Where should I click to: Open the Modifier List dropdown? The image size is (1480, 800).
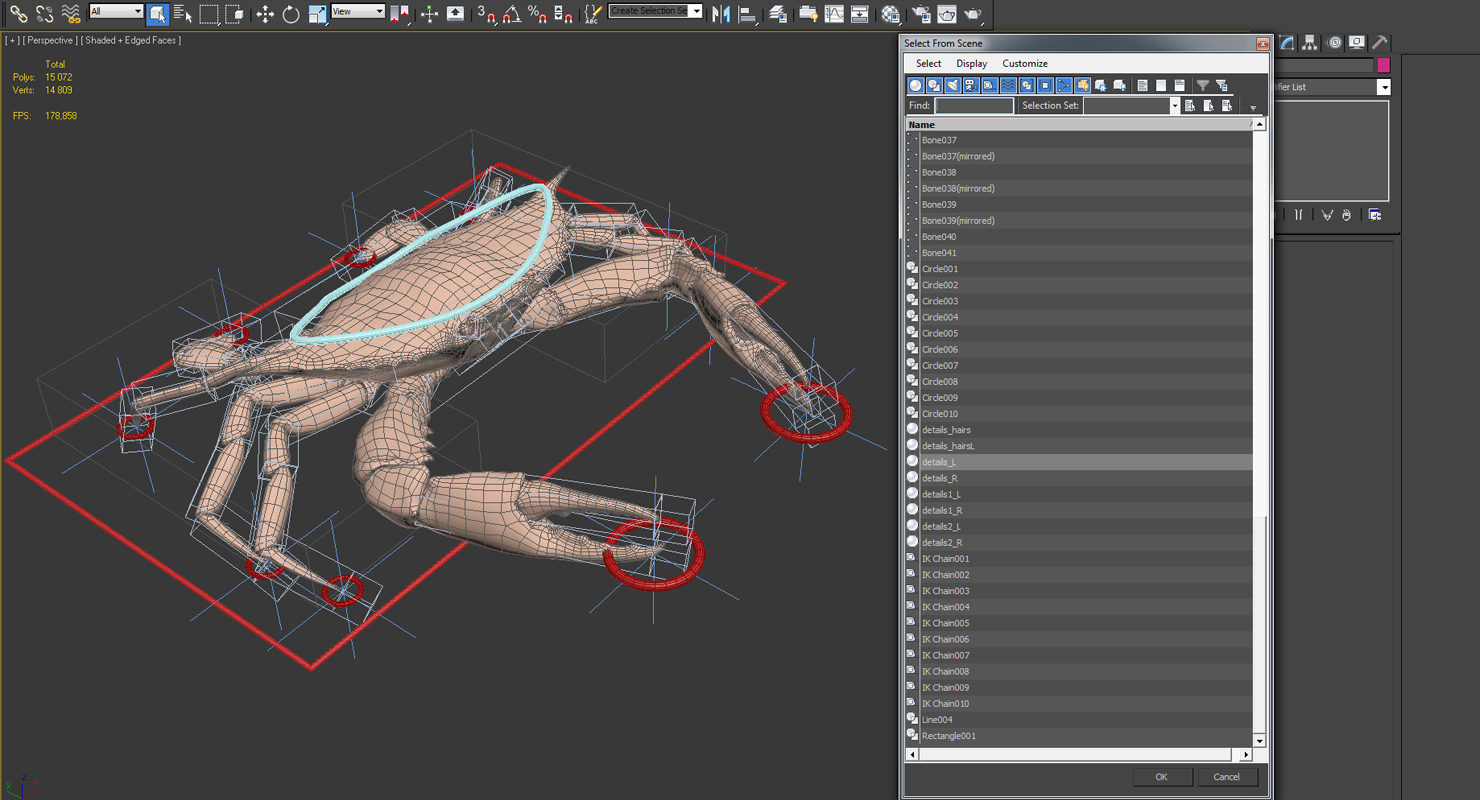[x=1384, y=87]
